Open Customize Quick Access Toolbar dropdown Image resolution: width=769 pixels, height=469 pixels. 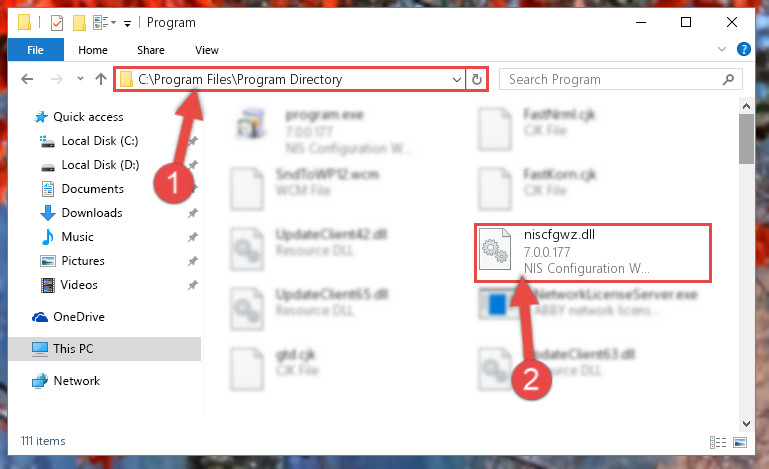tap(128, 24)
